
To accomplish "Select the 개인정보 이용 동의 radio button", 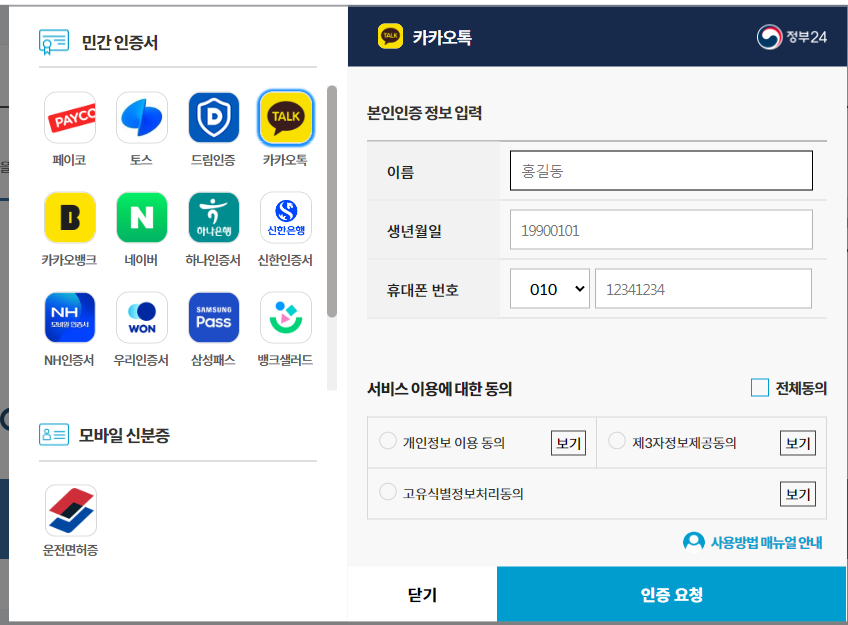I will (x=387, y=441).
